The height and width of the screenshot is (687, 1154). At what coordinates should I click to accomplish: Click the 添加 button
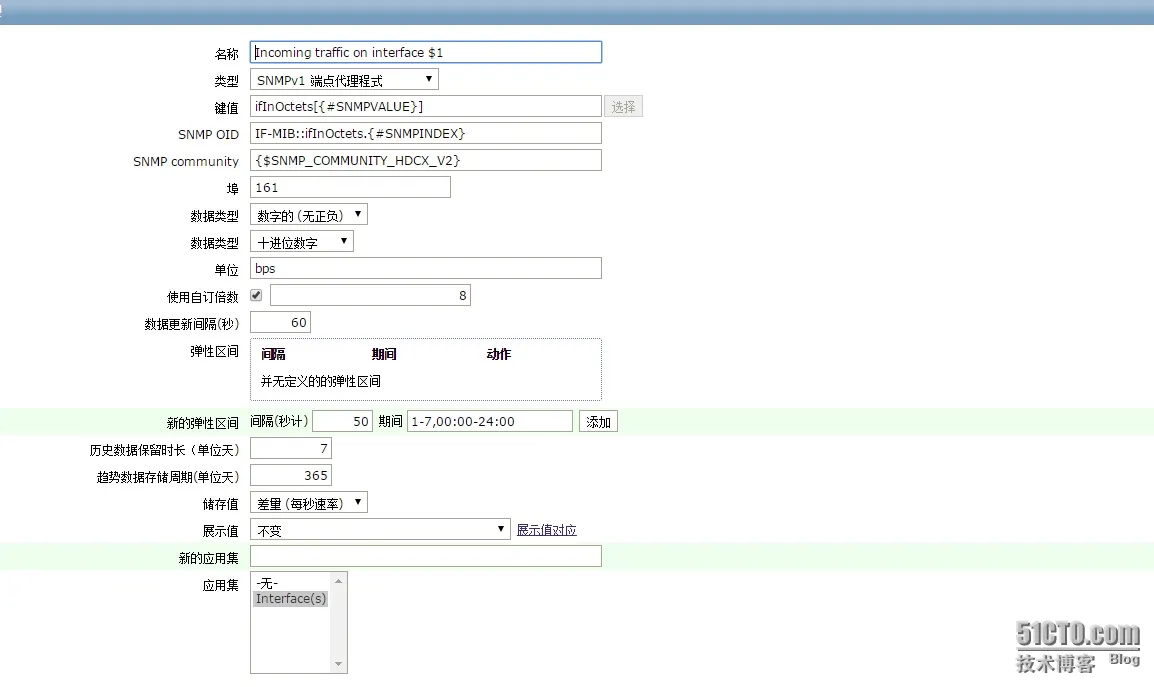pos(598,422)
